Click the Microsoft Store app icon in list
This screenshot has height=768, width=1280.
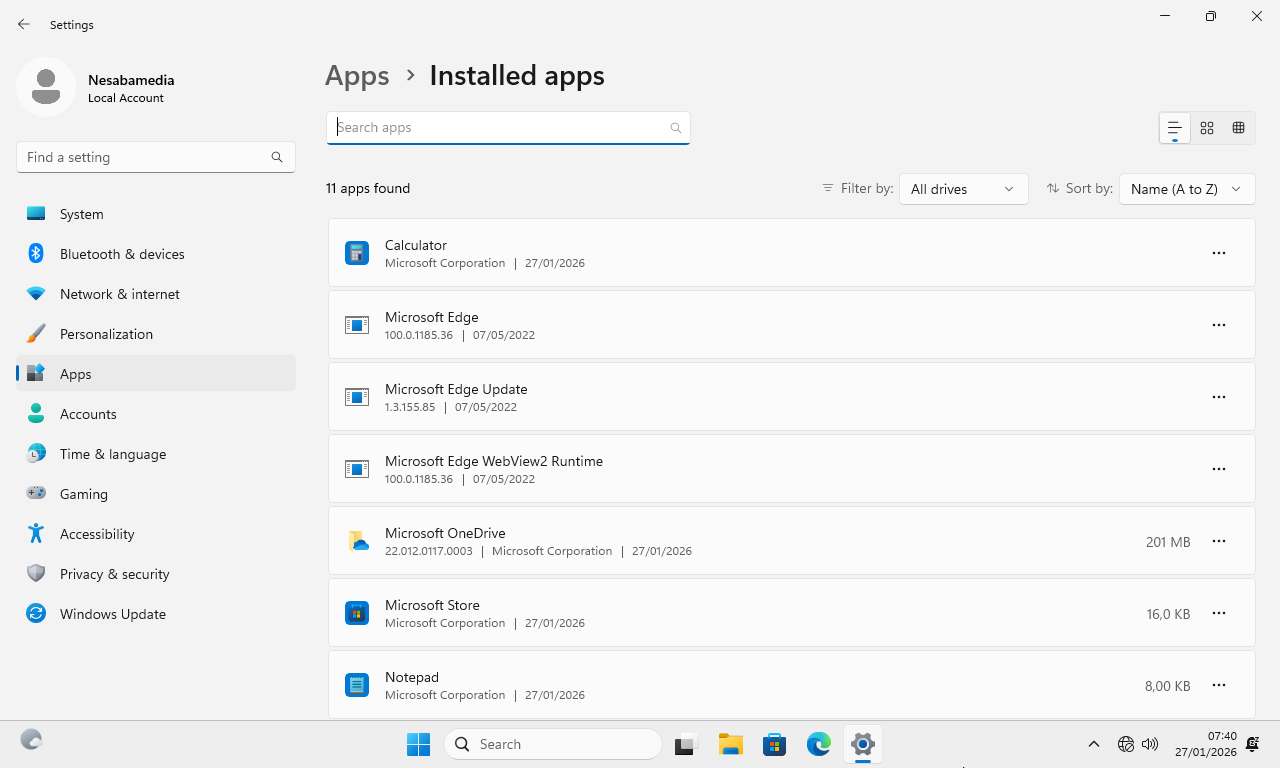(x=357, y=613)
